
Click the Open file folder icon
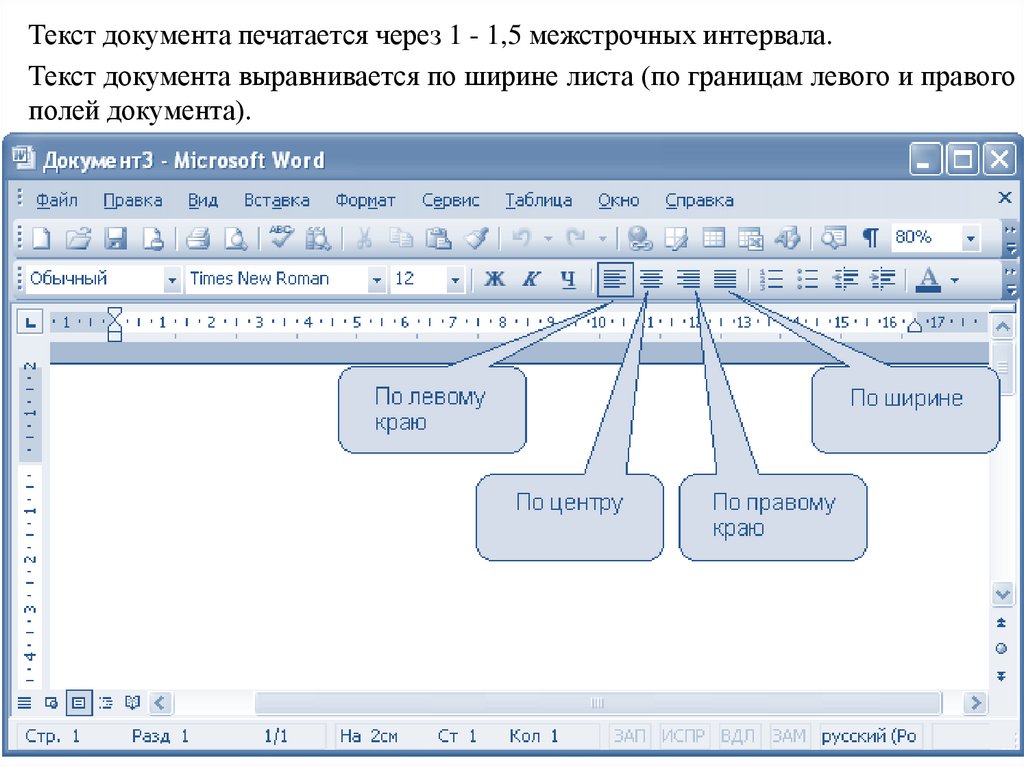78,238
